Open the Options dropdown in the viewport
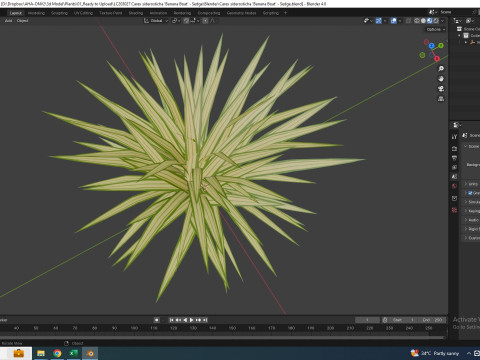Viewport: 480px width, 360px height. coord(436,29)
